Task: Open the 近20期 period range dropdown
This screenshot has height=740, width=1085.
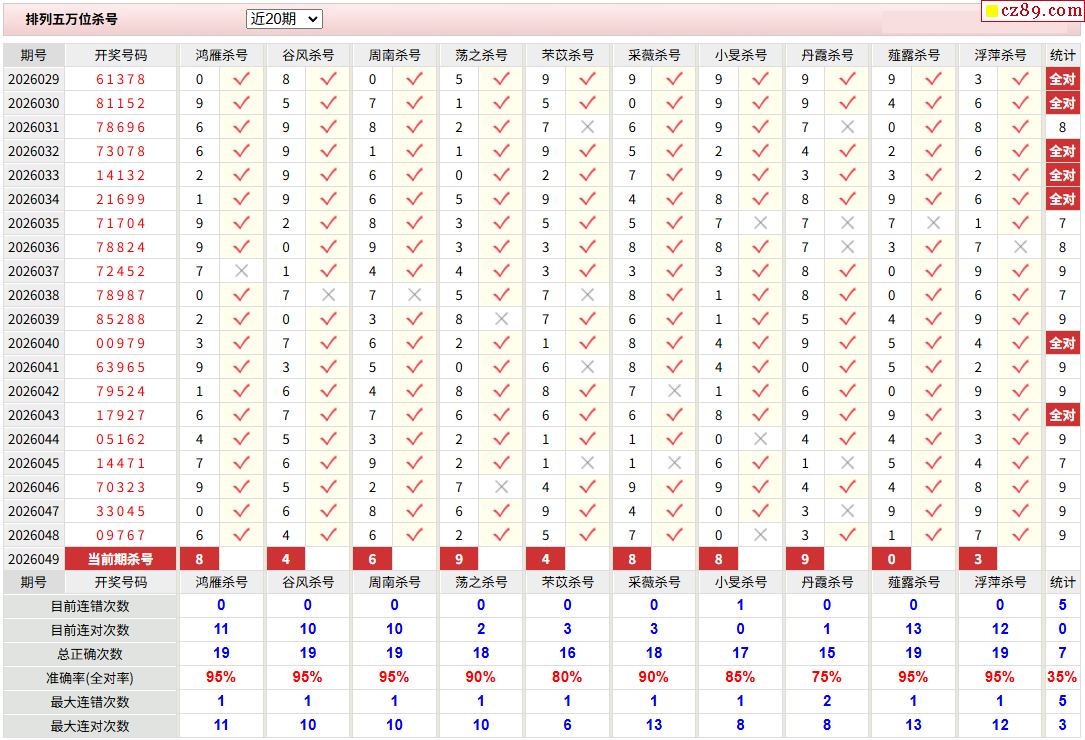Action: click(x=284, y=19)
